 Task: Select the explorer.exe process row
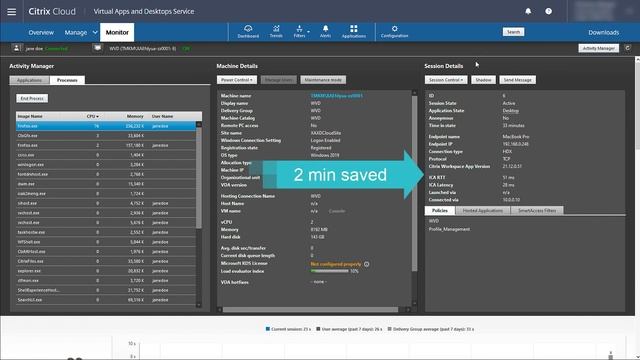106,271
